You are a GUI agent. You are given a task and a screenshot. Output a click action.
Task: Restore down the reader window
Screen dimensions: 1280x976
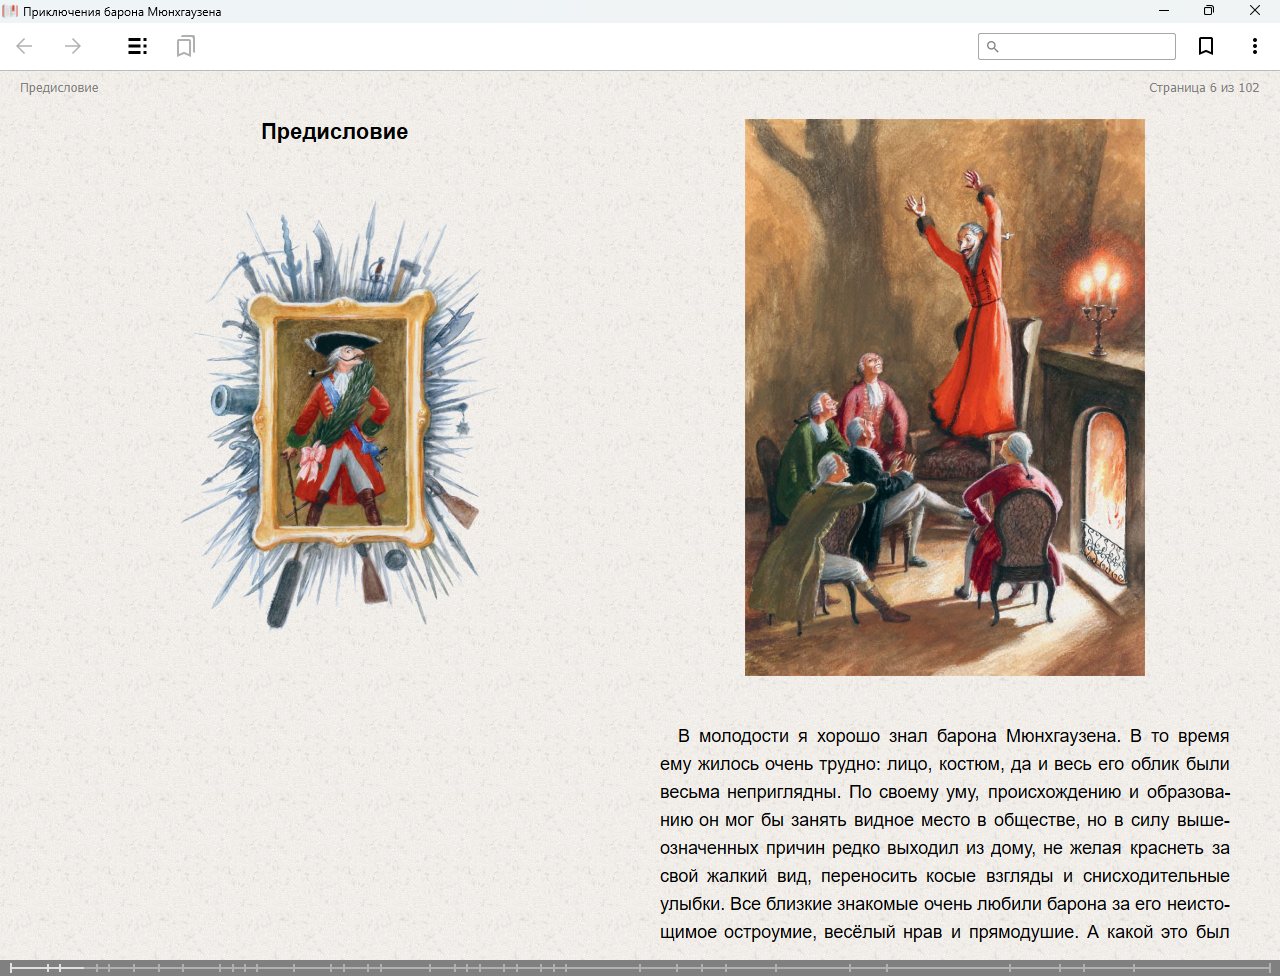tap(1209, 11)
